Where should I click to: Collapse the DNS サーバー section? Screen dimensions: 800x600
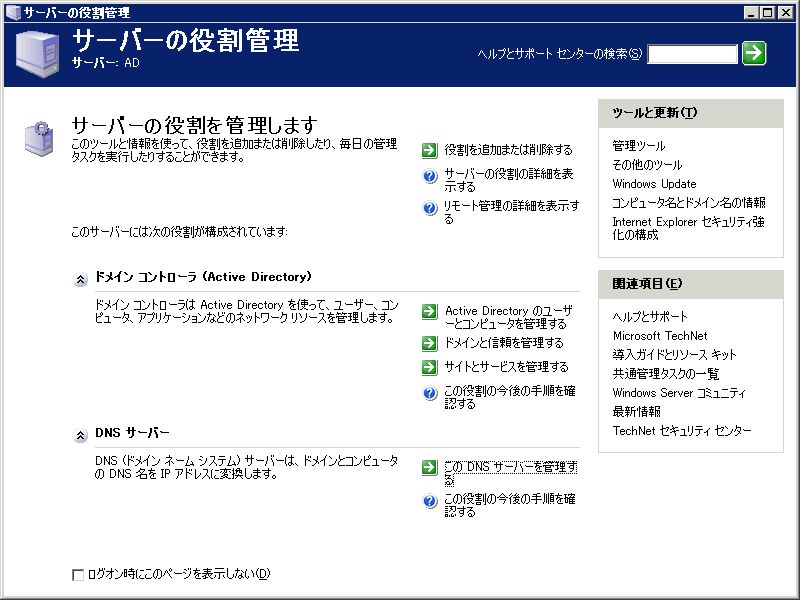[80, 436]
